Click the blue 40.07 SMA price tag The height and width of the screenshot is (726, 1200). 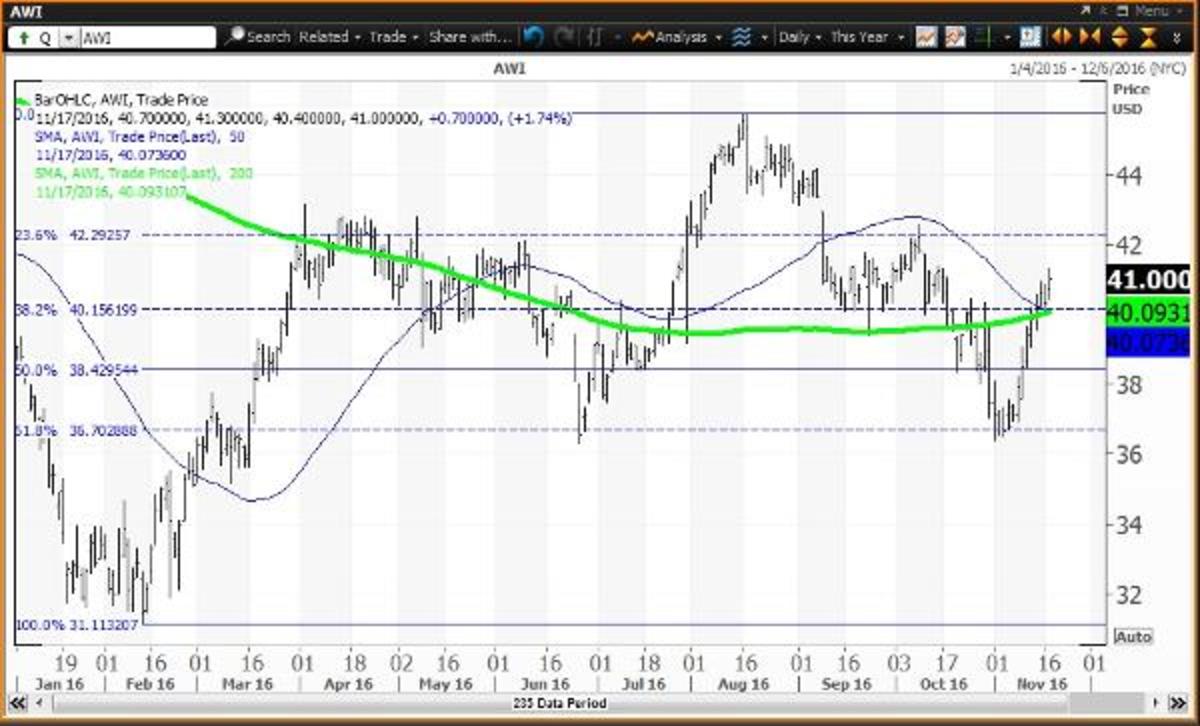(1149, 343)
